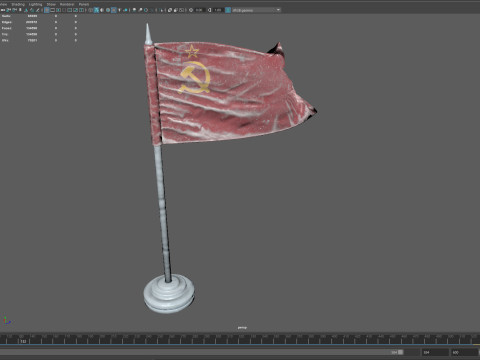Open the Show panel menu
The image size is (480, 360).
tap(51, 4)
